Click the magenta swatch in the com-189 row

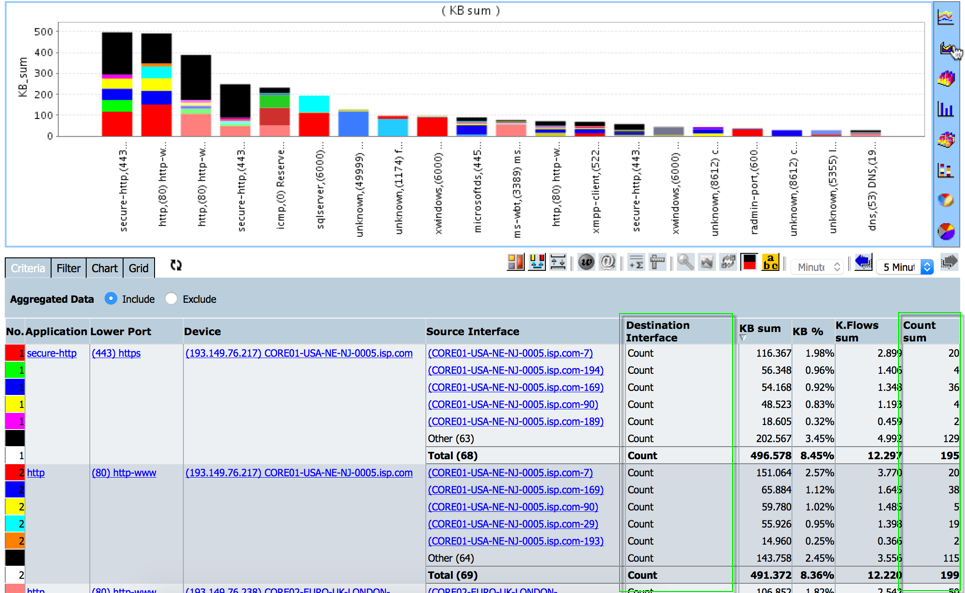pyautogui.click(x=15, y=421)
